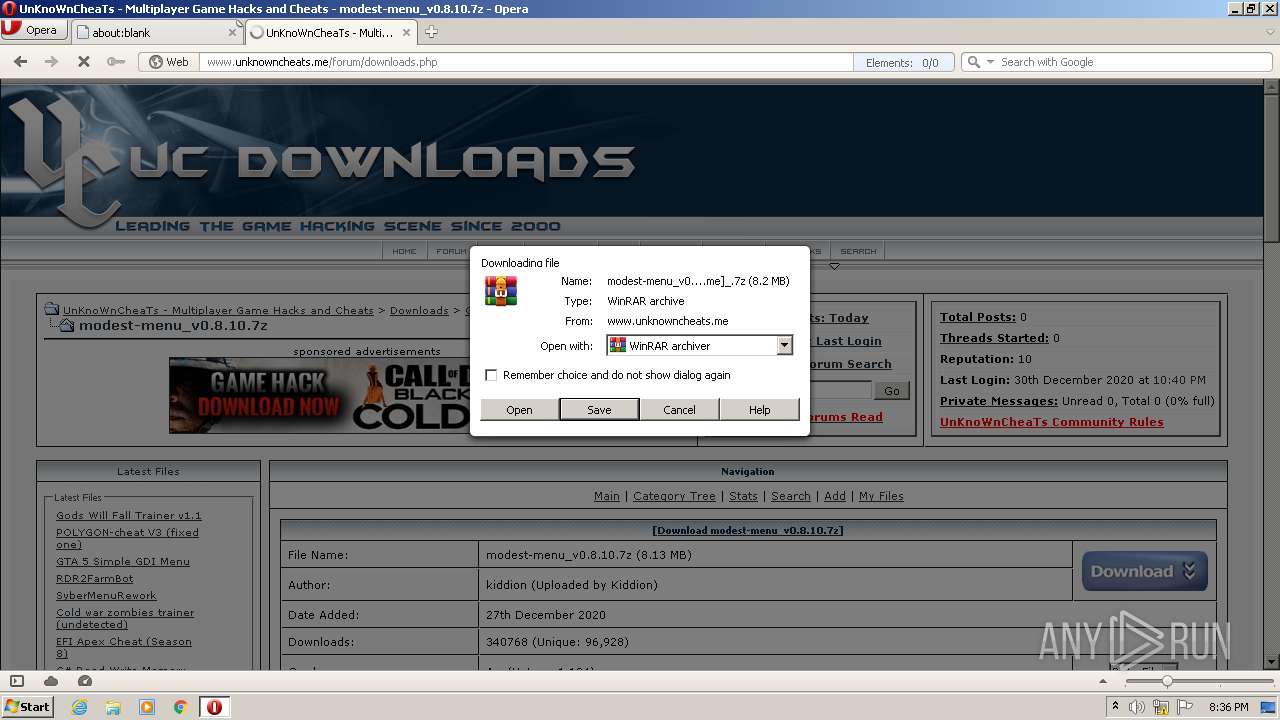Click the Opera taskbar button
This screenshot has height=720, width=1280.
pyautogui.click(x=214, y=707)
